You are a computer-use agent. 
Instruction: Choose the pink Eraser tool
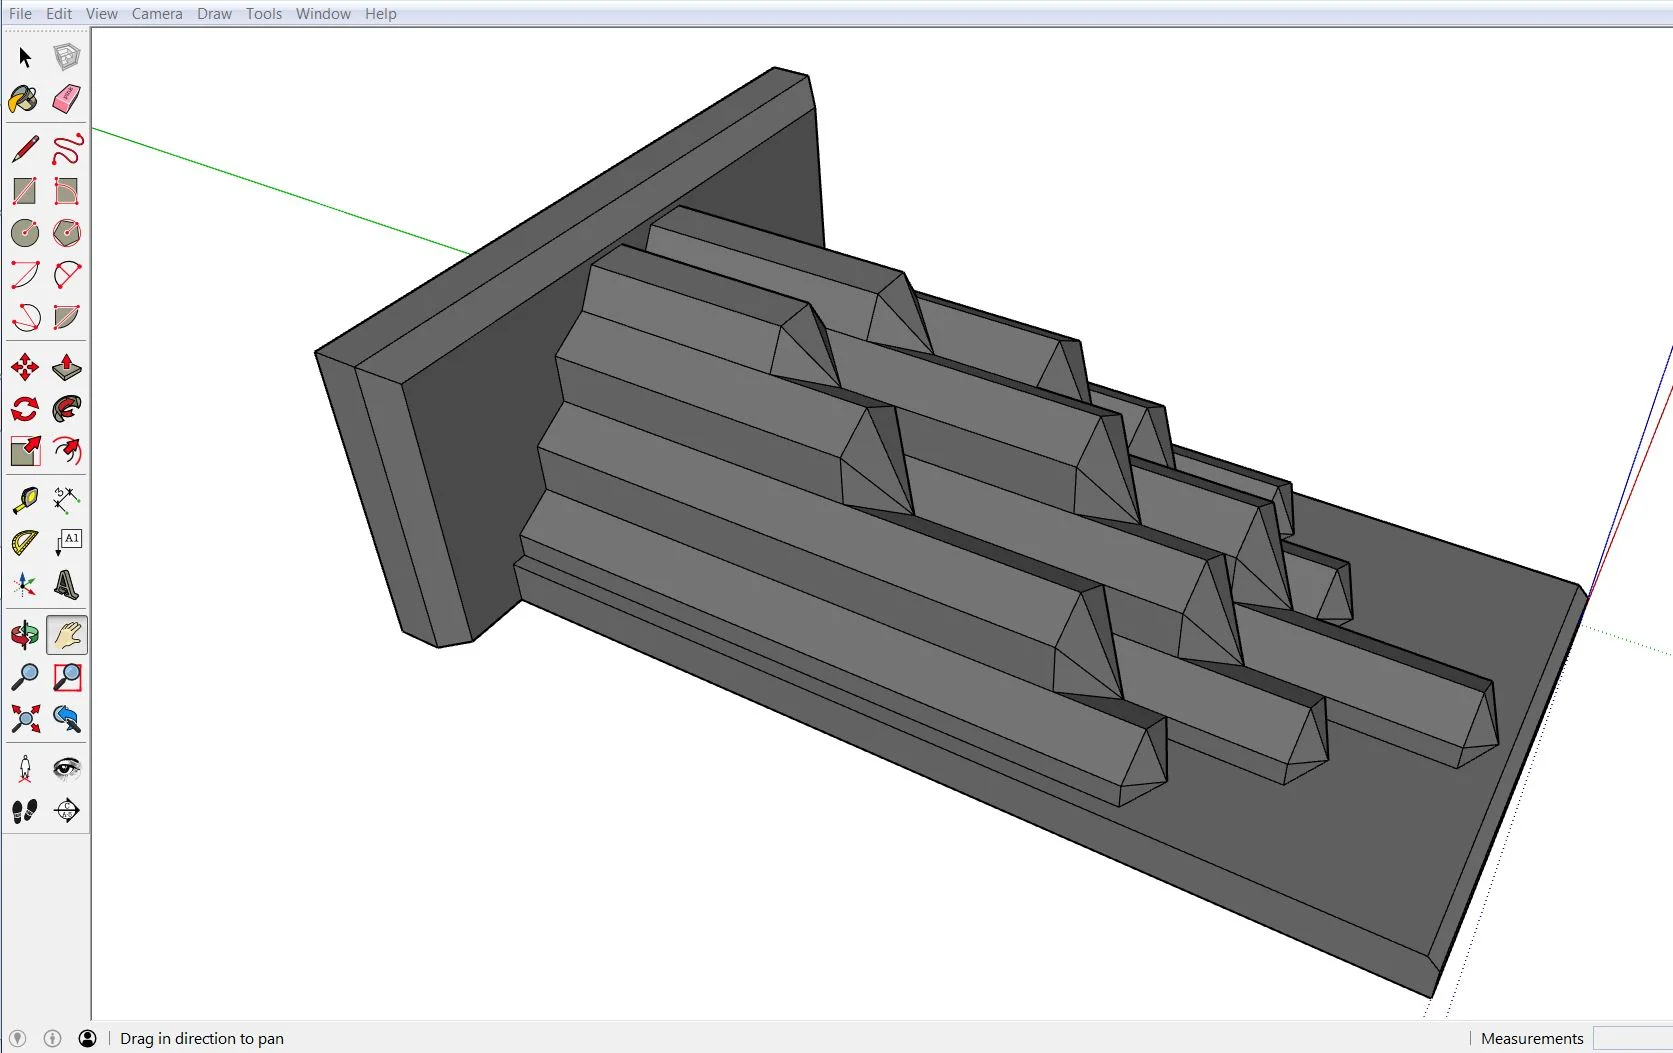(x=67, y=99)
